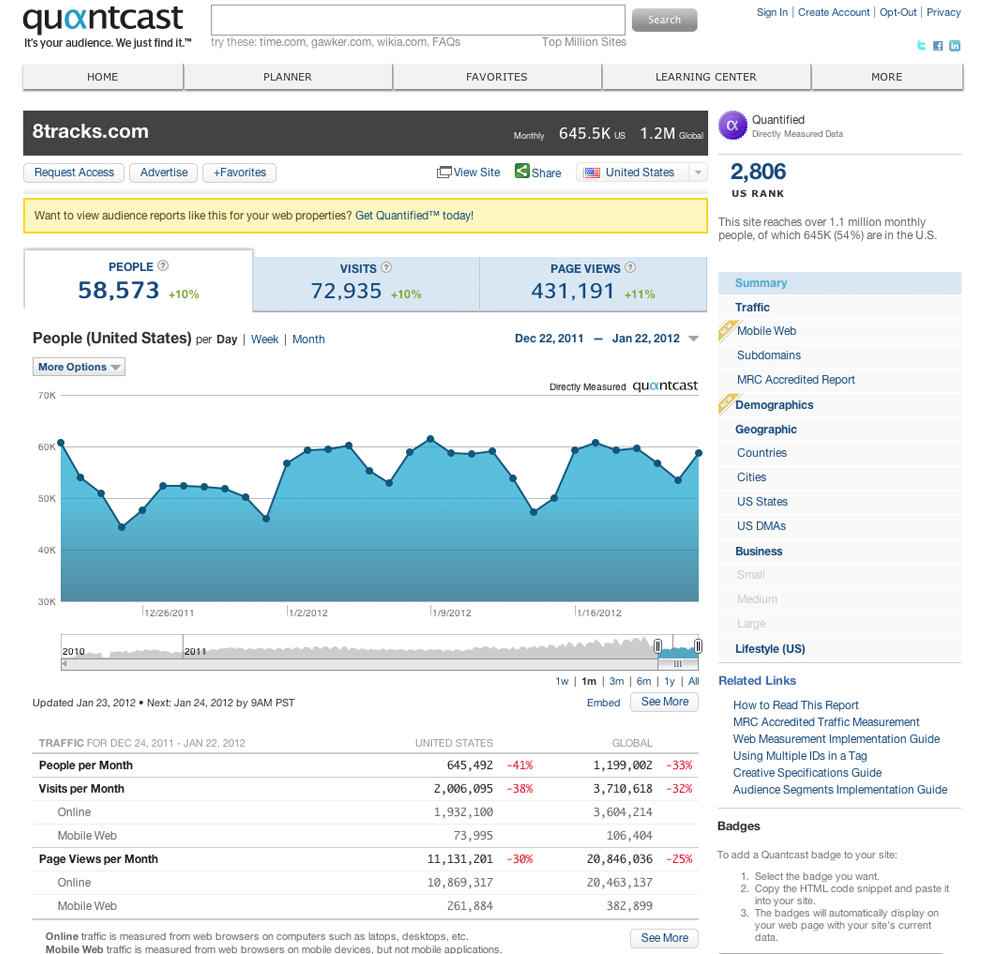Click the View Site window icon
Screen dimensions: 1004x954
[444, 172]
